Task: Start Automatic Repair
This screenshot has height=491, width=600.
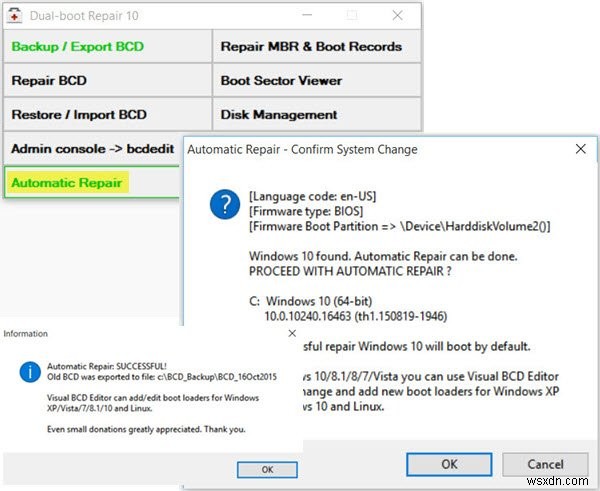Action: [x=92, y=183]
